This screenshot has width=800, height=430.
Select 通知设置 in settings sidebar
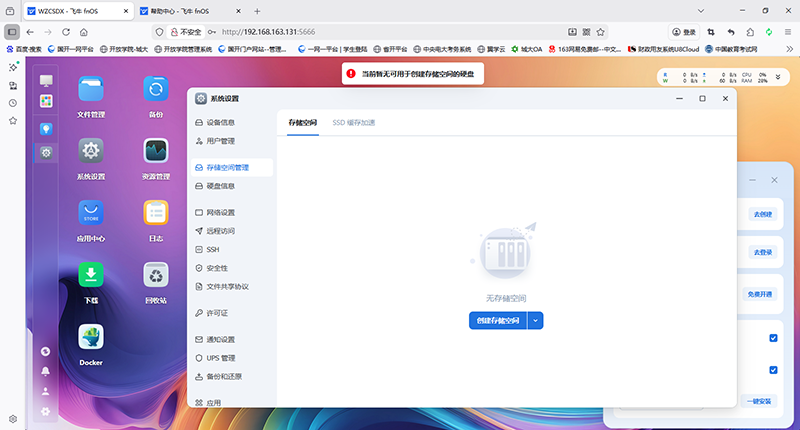232,339
